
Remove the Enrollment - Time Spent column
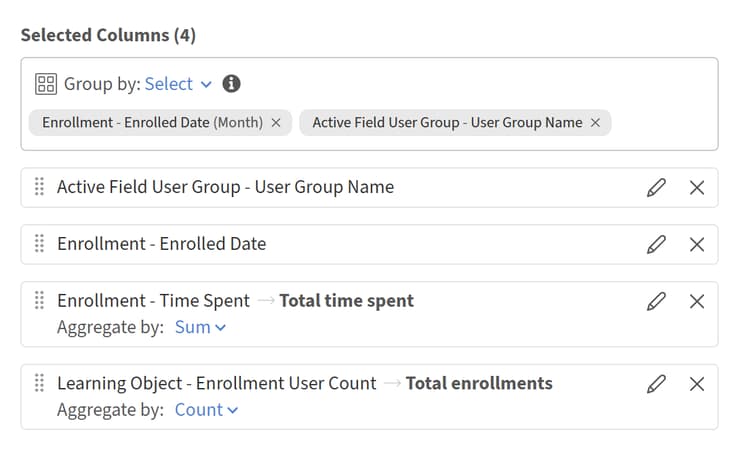tap(697, 301)
